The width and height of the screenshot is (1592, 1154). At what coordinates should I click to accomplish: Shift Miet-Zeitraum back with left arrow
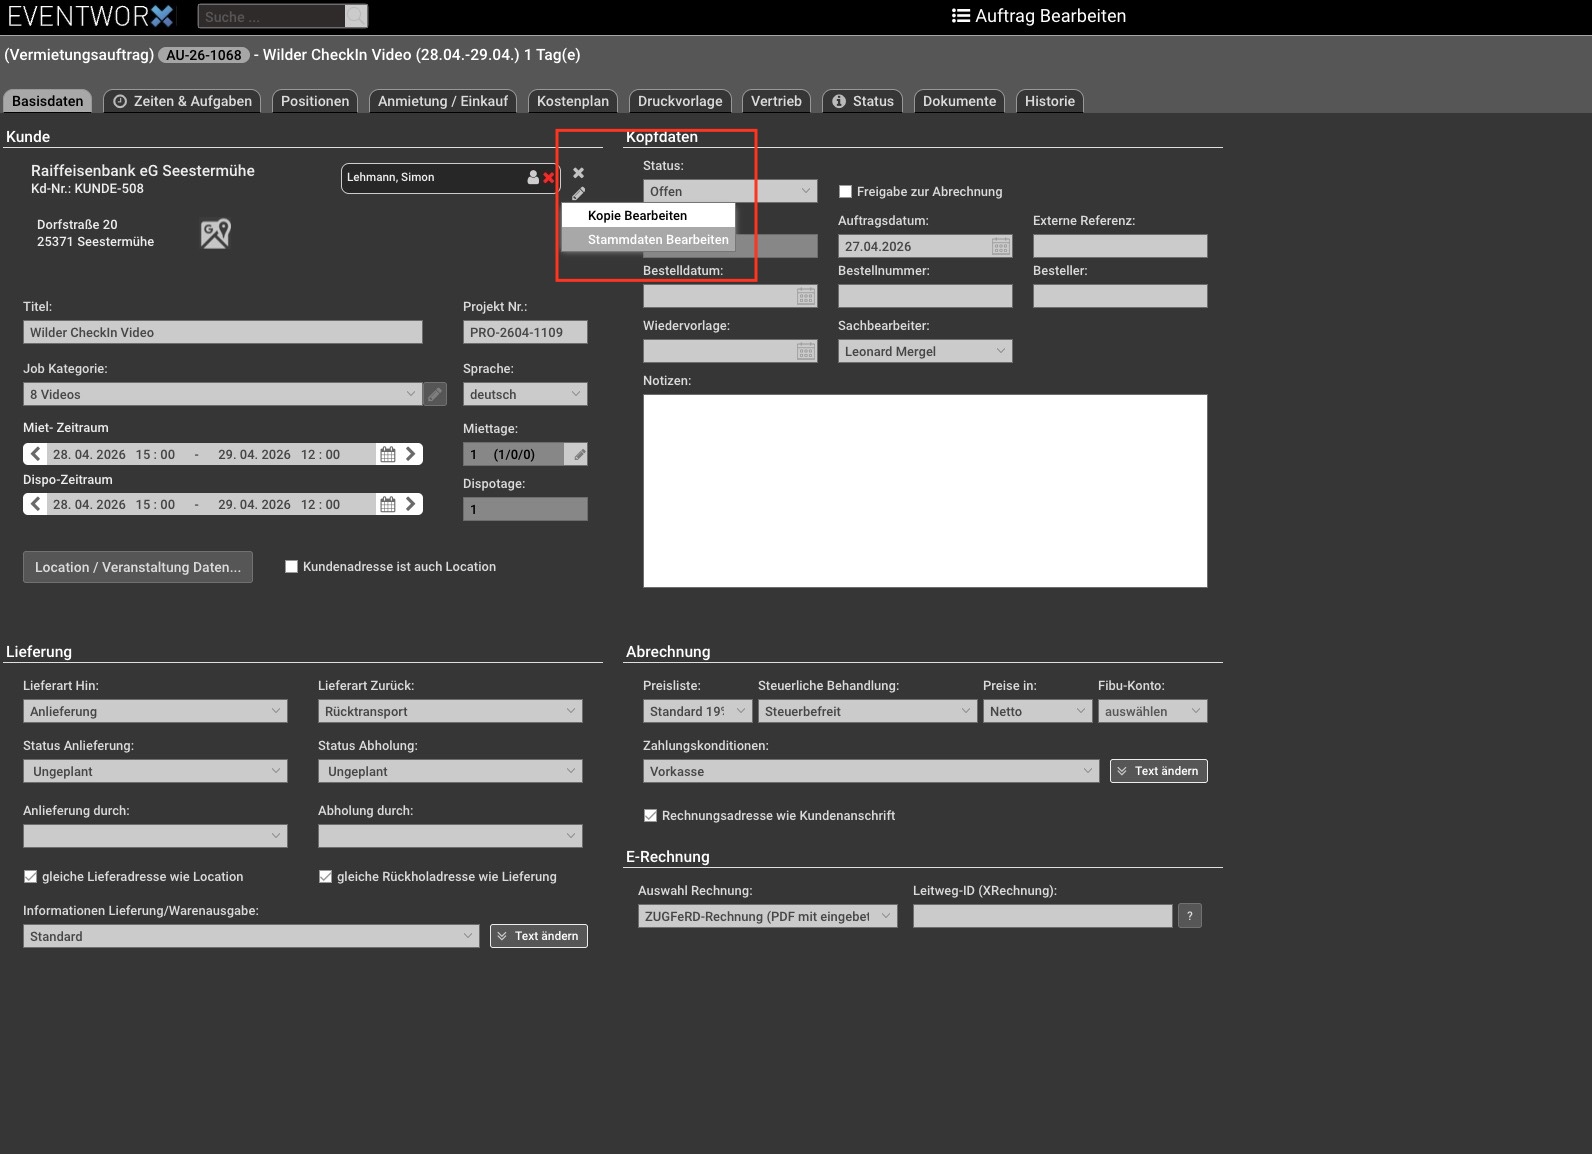[36, 454]
